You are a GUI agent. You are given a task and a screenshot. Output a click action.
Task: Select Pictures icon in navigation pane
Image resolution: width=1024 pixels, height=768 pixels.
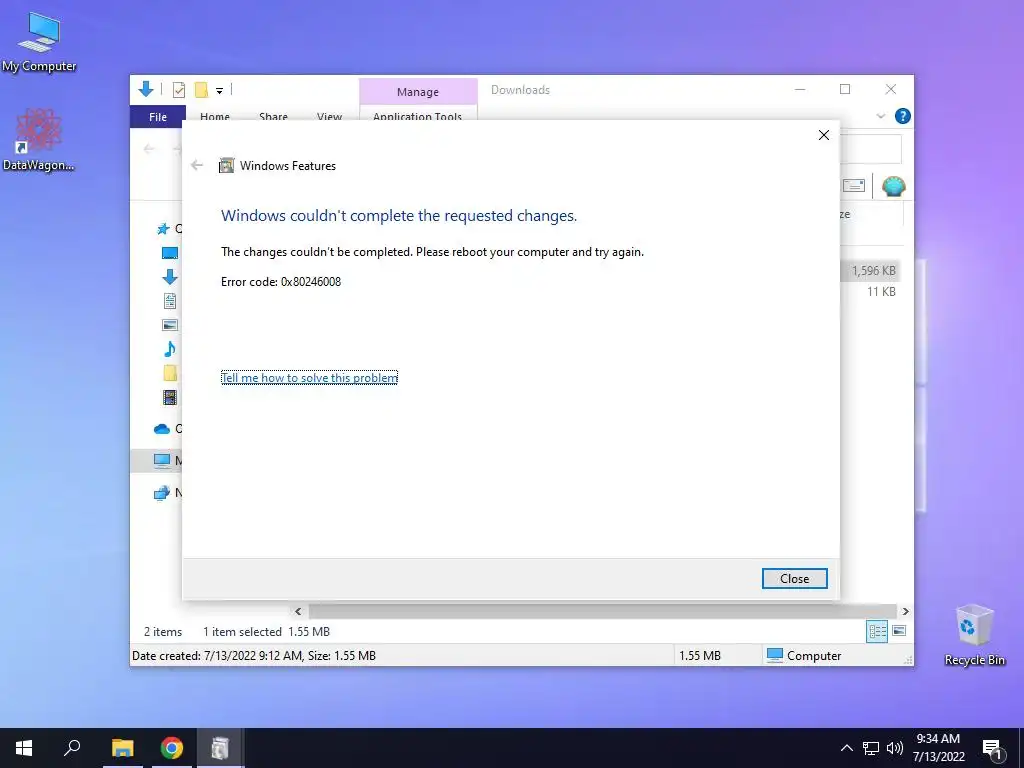(x=170, y=325)
